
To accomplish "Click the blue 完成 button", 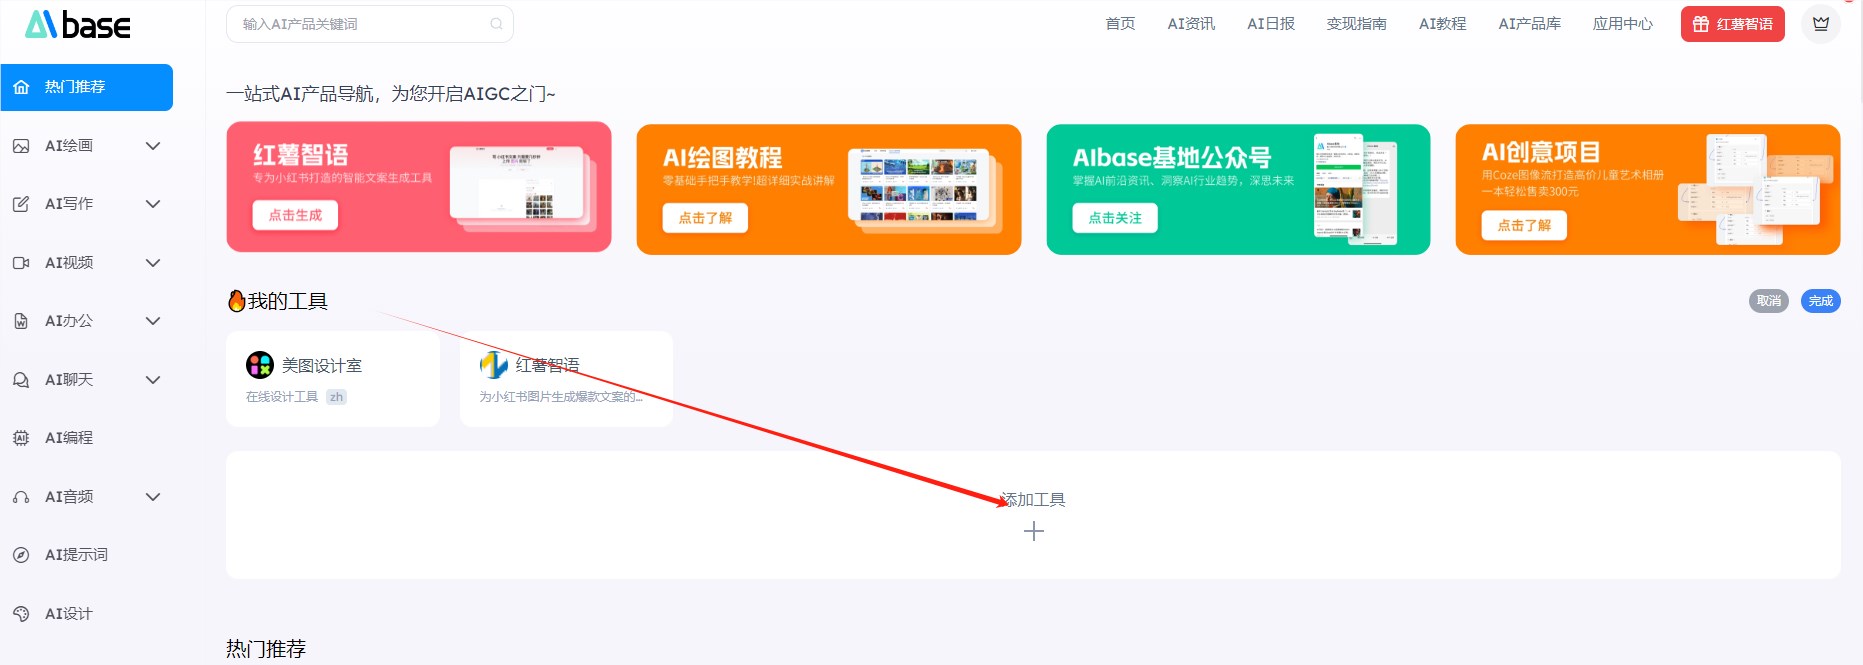I will pos(1821,301).
